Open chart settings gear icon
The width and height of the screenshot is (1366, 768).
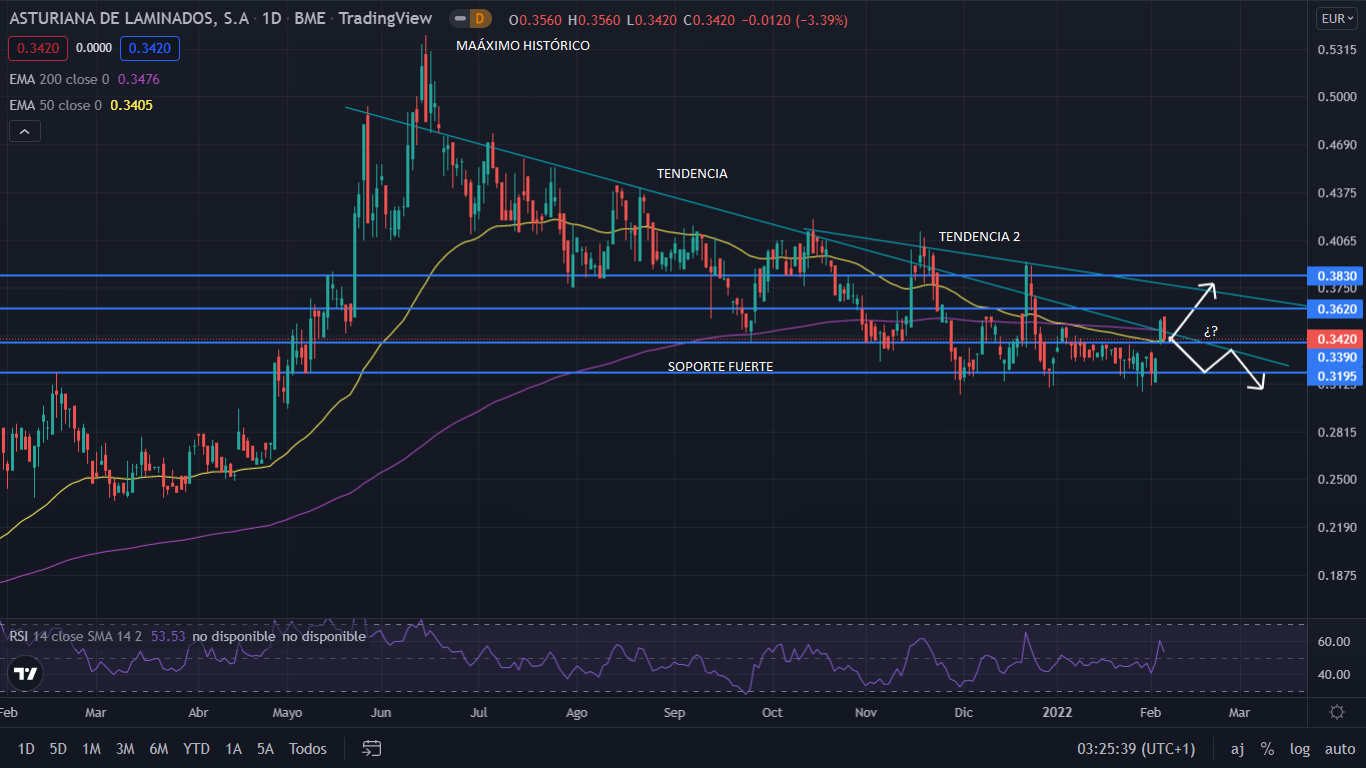click(1336, 712)
